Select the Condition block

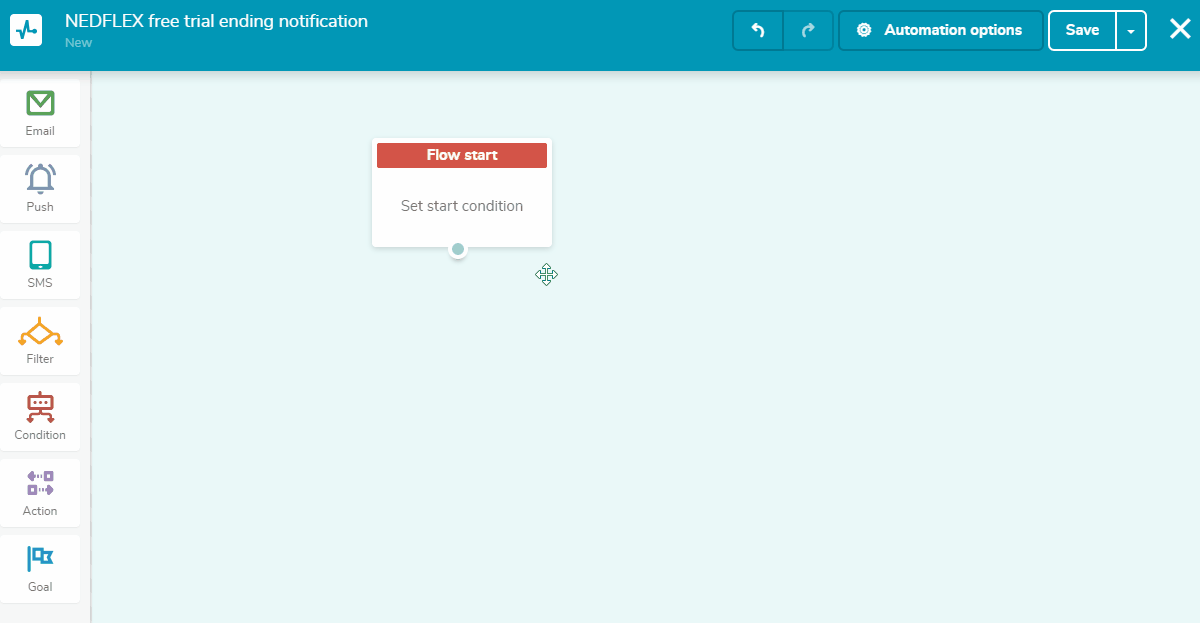40,416
